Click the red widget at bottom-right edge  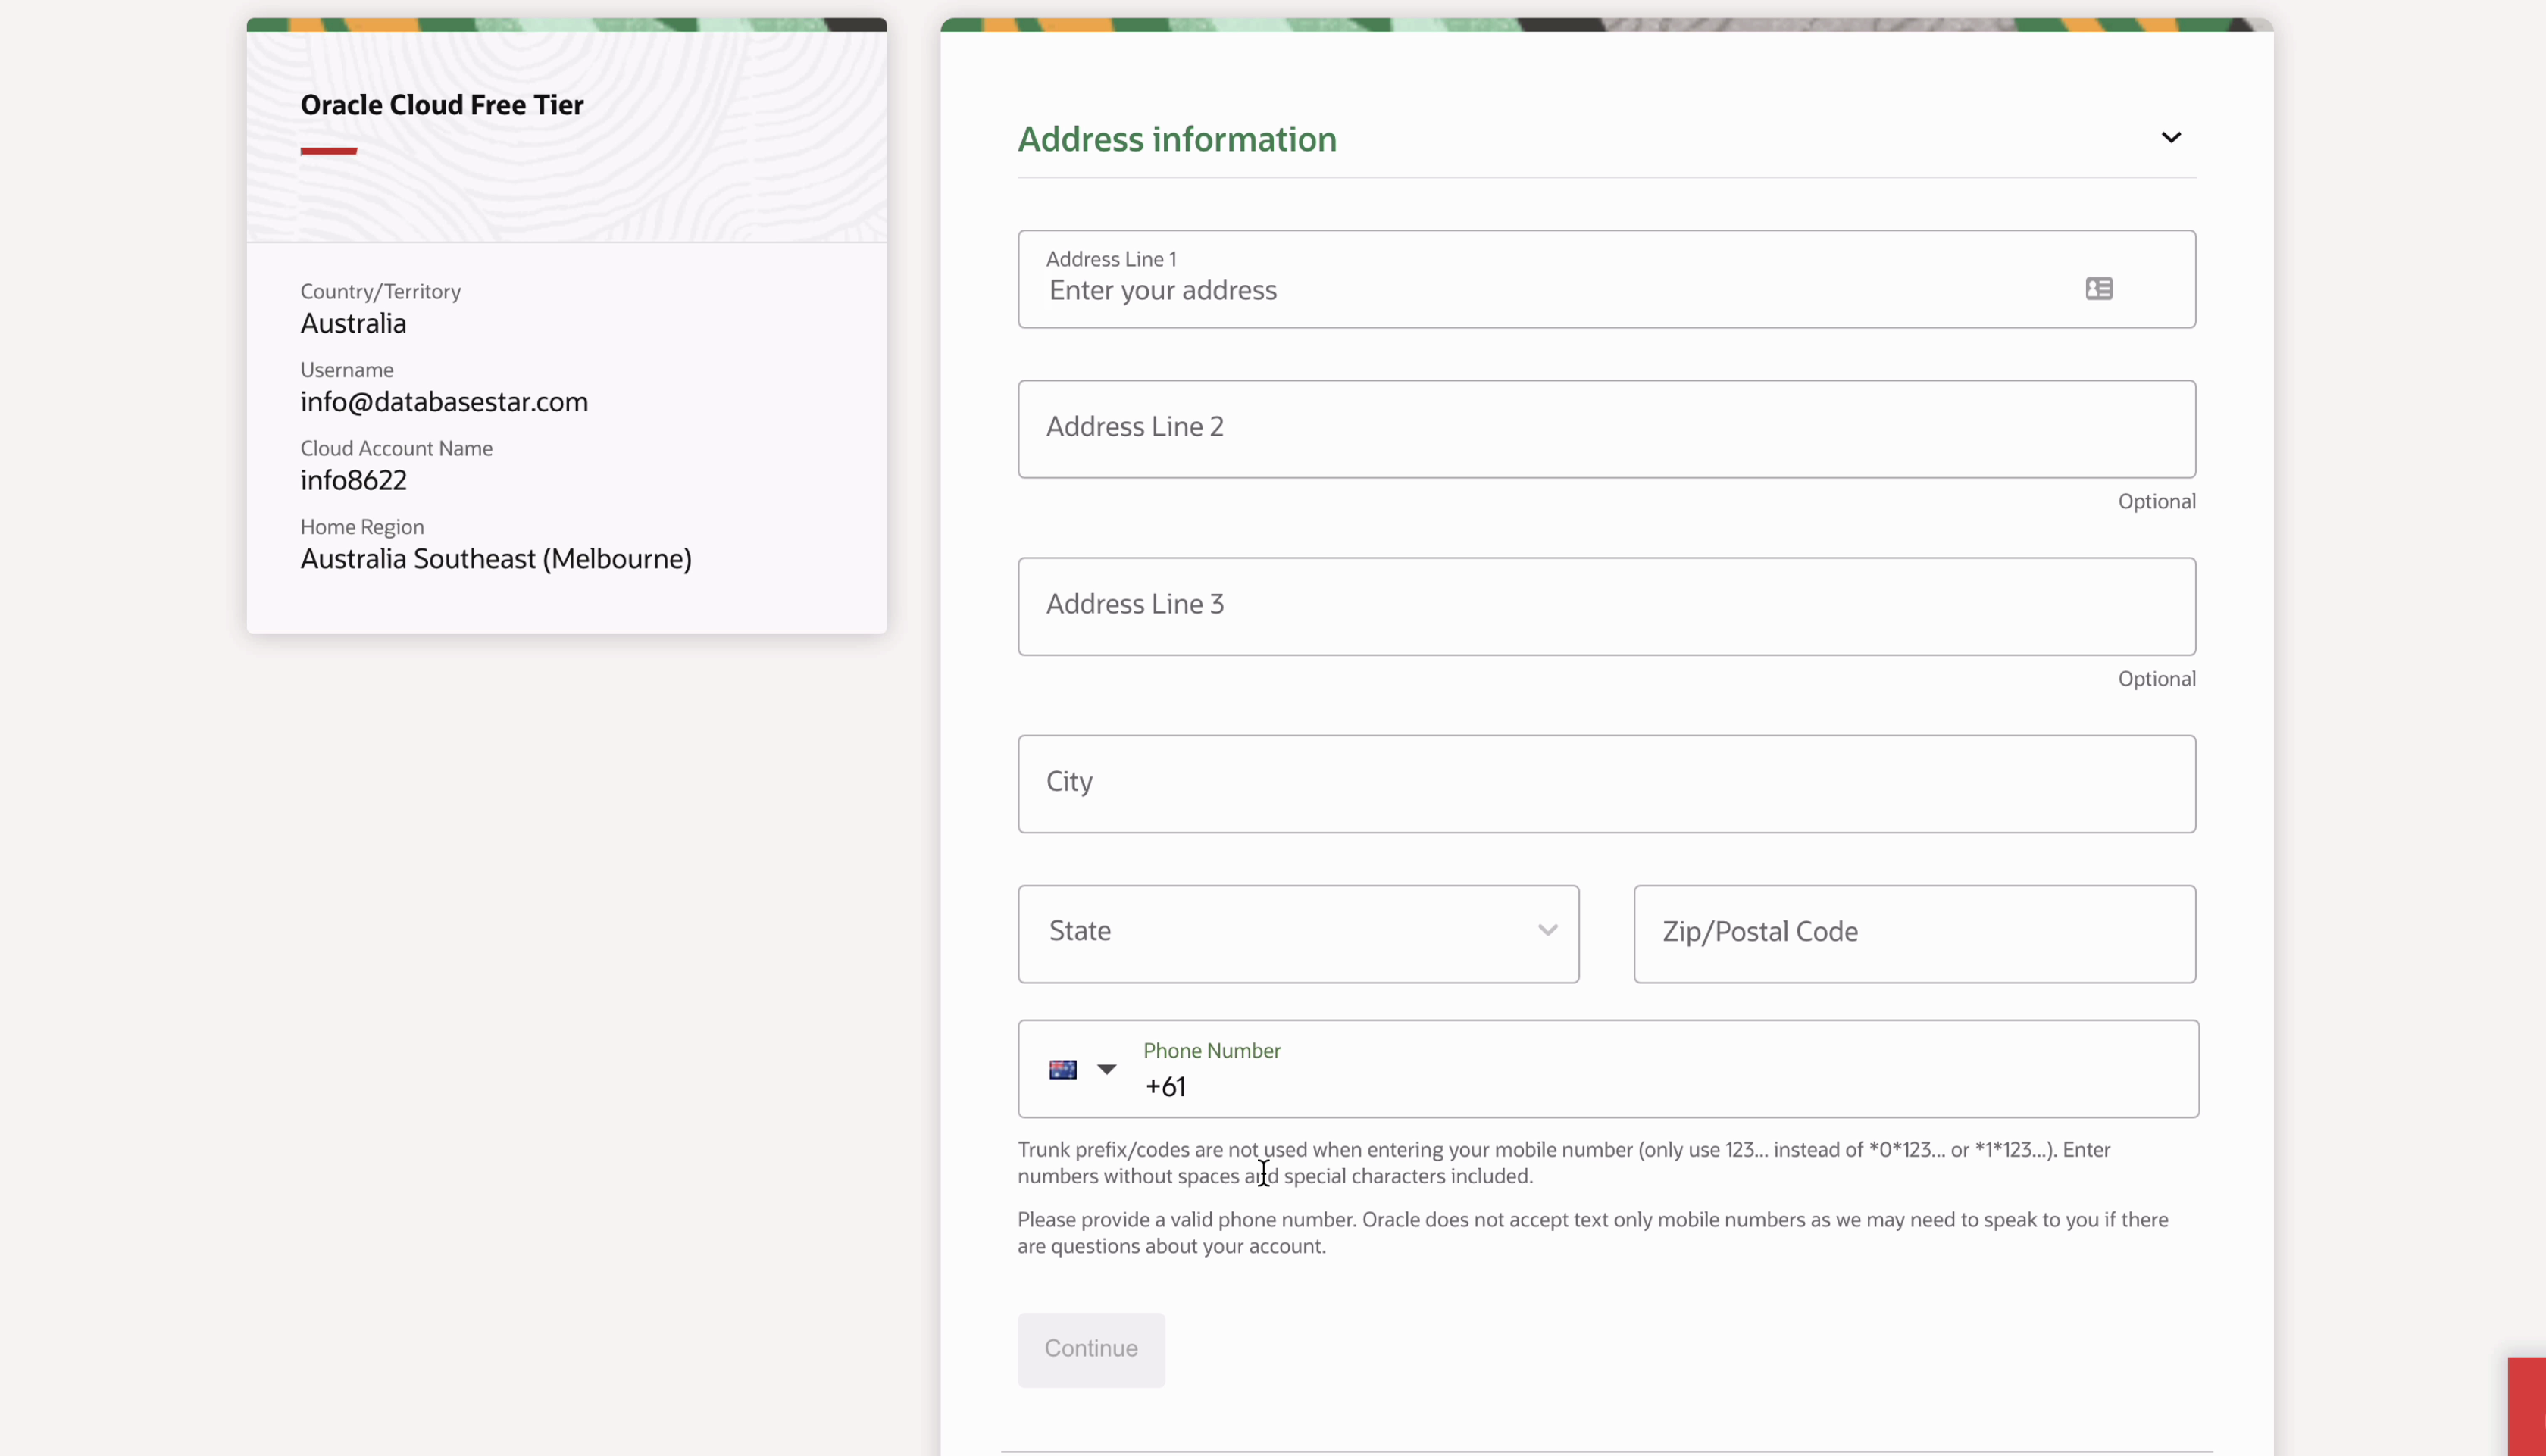coord(2526,1405)
